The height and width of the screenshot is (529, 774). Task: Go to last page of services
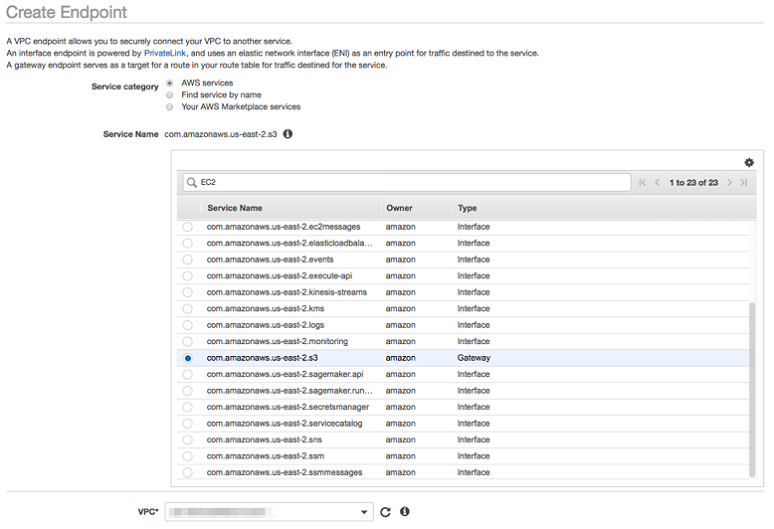click(744, 183)
